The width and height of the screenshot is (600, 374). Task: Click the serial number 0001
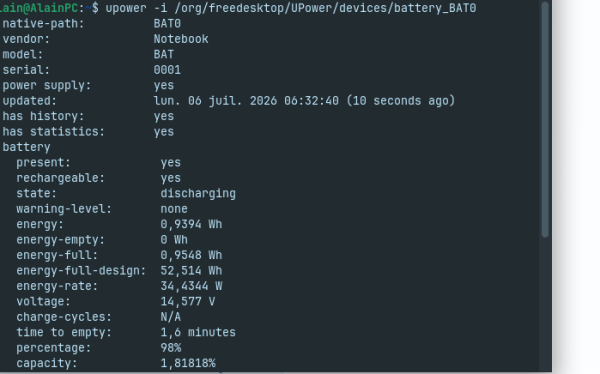pyautogui.click(x=167, y=70)
